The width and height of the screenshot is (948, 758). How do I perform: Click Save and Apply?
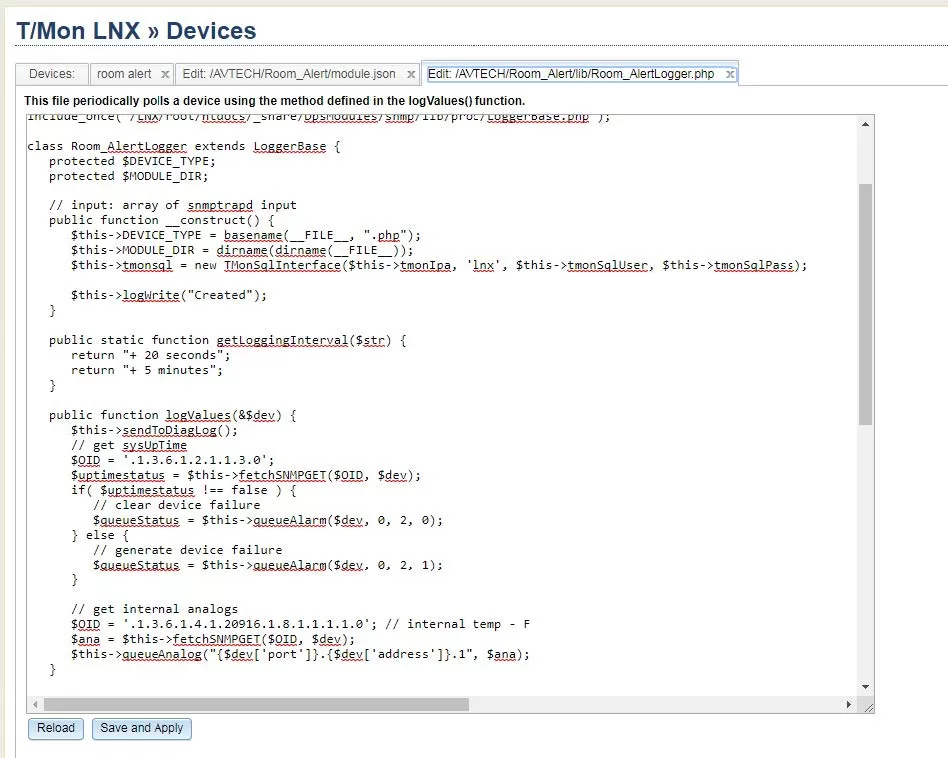(141, 728)
